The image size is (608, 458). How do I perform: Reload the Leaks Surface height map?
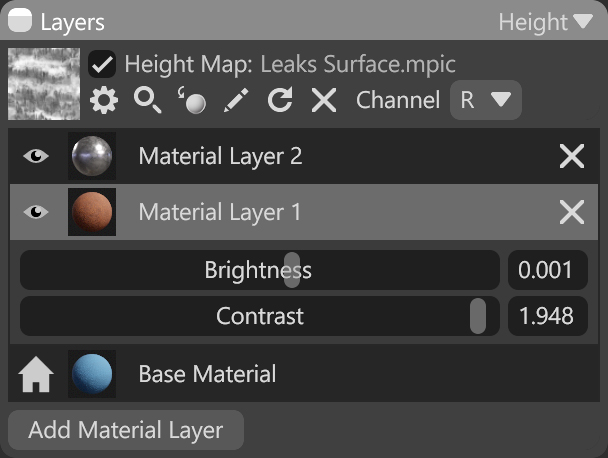280,100
